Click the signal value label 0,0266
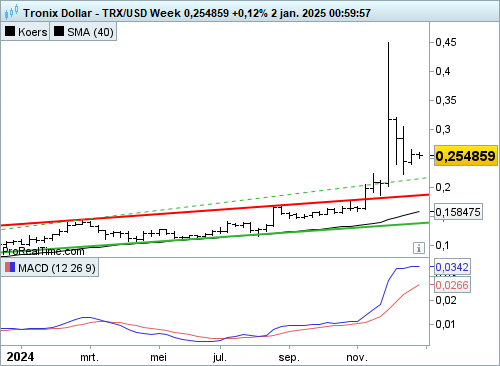 pyautogui.click(x=452, y=285)
